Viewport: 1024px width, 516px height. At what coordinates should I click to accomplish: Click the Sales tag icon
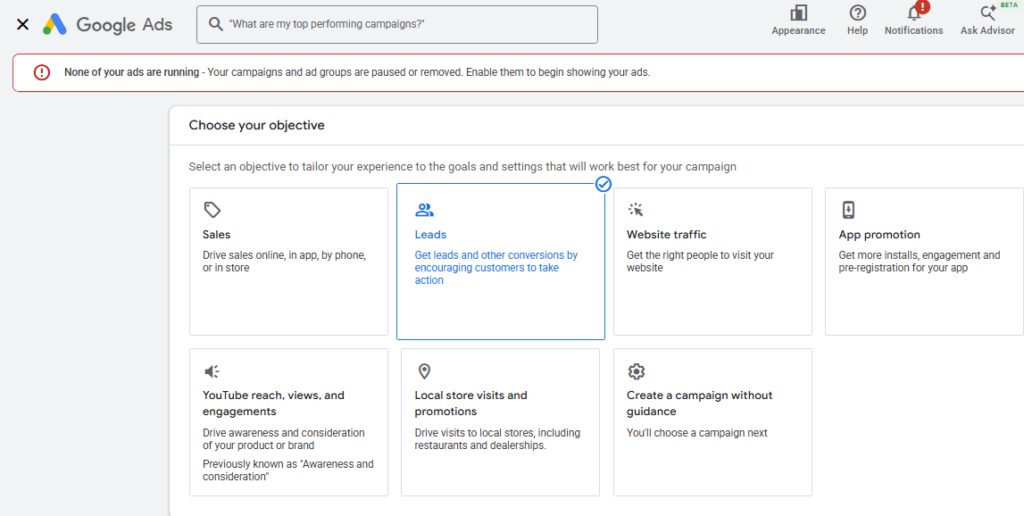[x=212, y=210]
